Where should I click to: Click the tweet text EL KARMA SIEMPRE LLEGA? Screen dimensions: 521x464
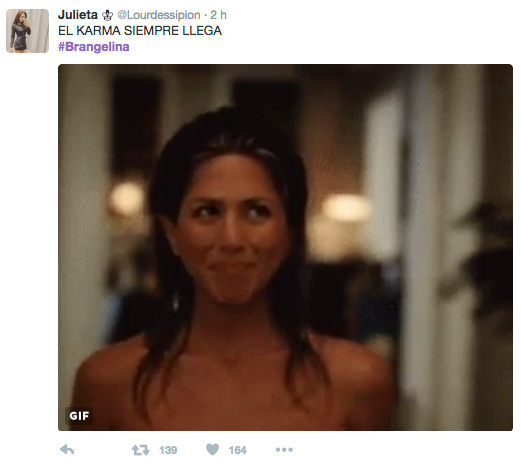tap(140, 31)
